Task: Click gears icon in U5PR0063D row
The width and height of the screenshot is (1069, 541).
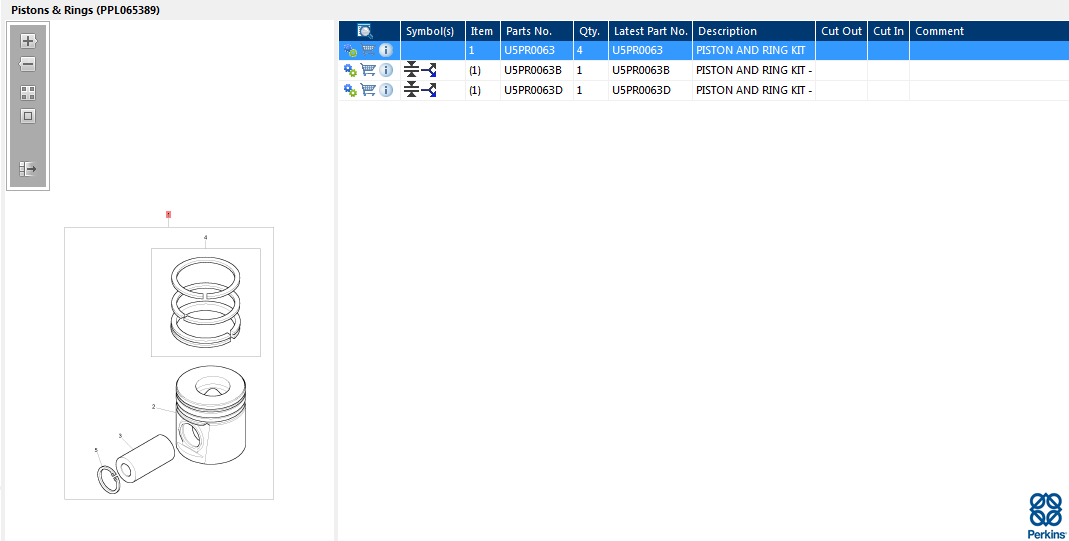Action: [x=350, y=90]
